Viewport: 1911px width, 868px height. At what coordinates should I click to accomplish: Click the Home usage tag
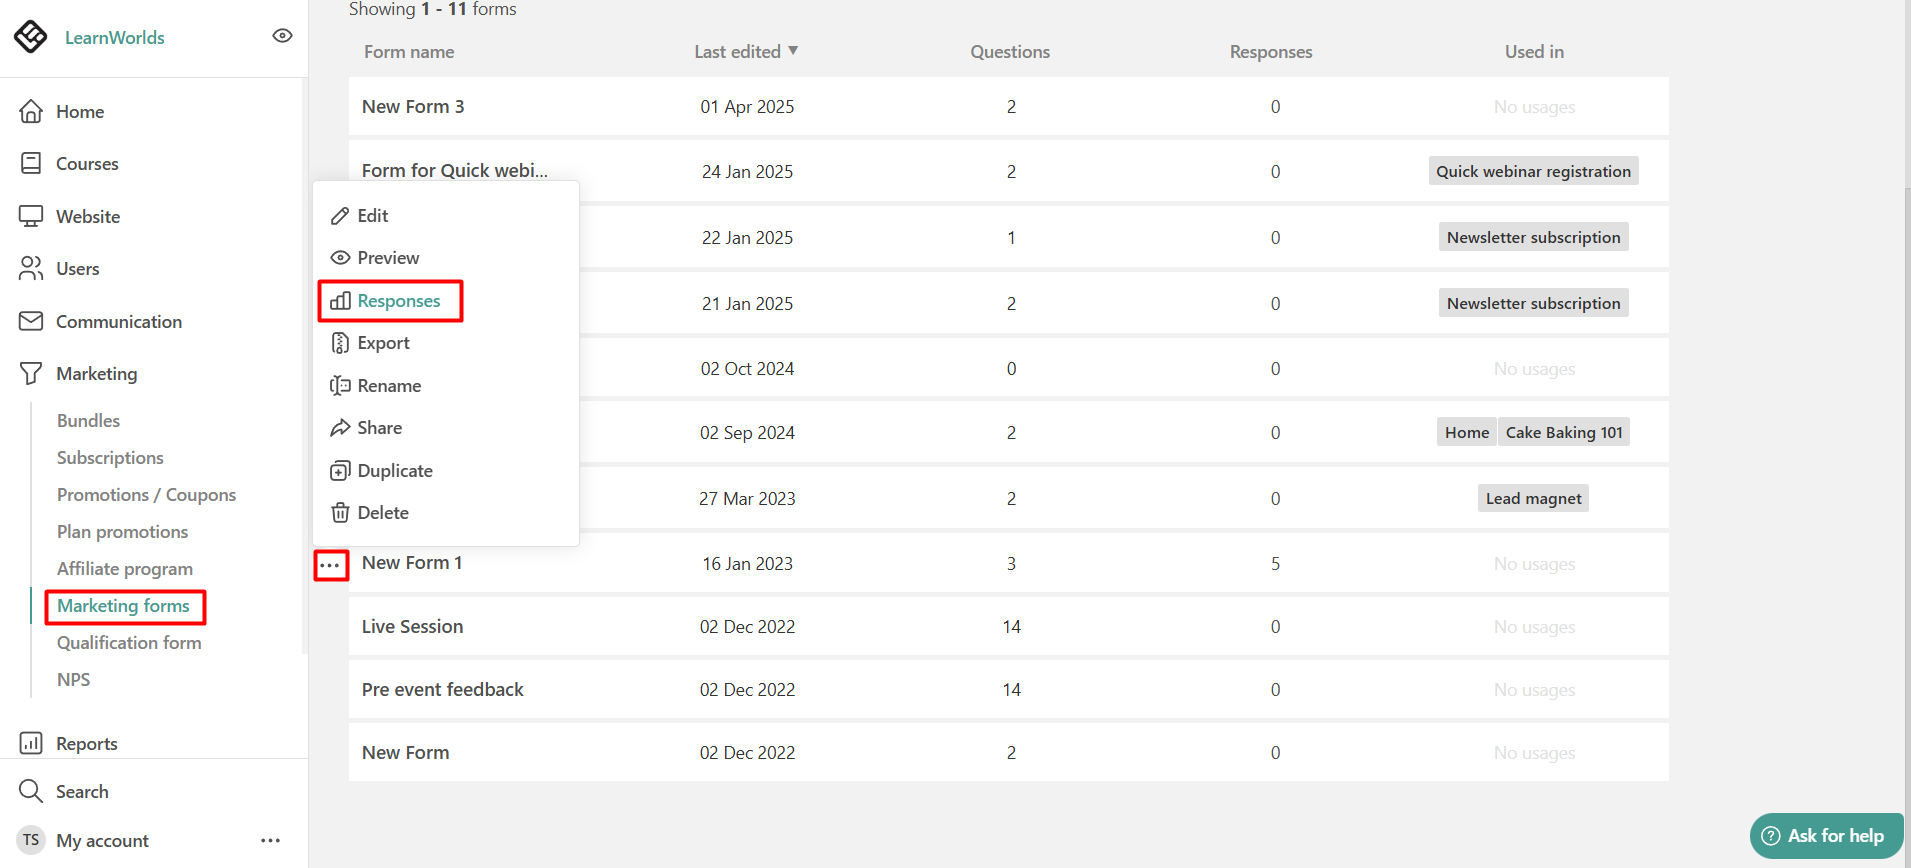pyautogui.click(x=1467, y=432)
